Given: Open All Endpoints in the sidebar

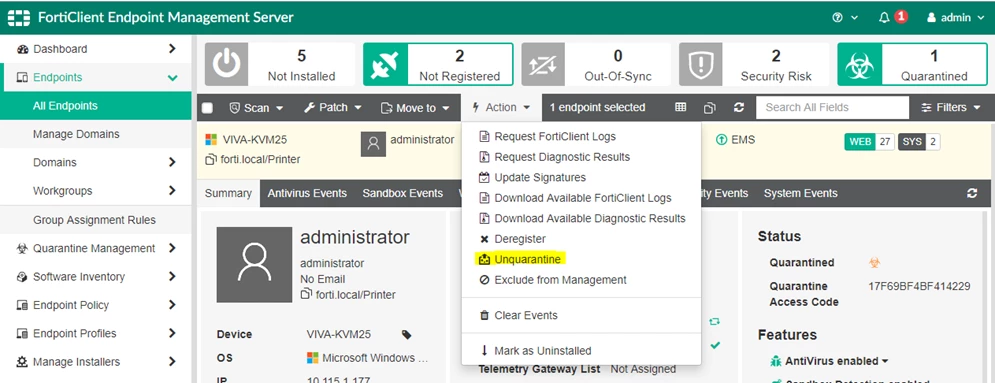Looking at the screenshot, I should tap(95, 106).
